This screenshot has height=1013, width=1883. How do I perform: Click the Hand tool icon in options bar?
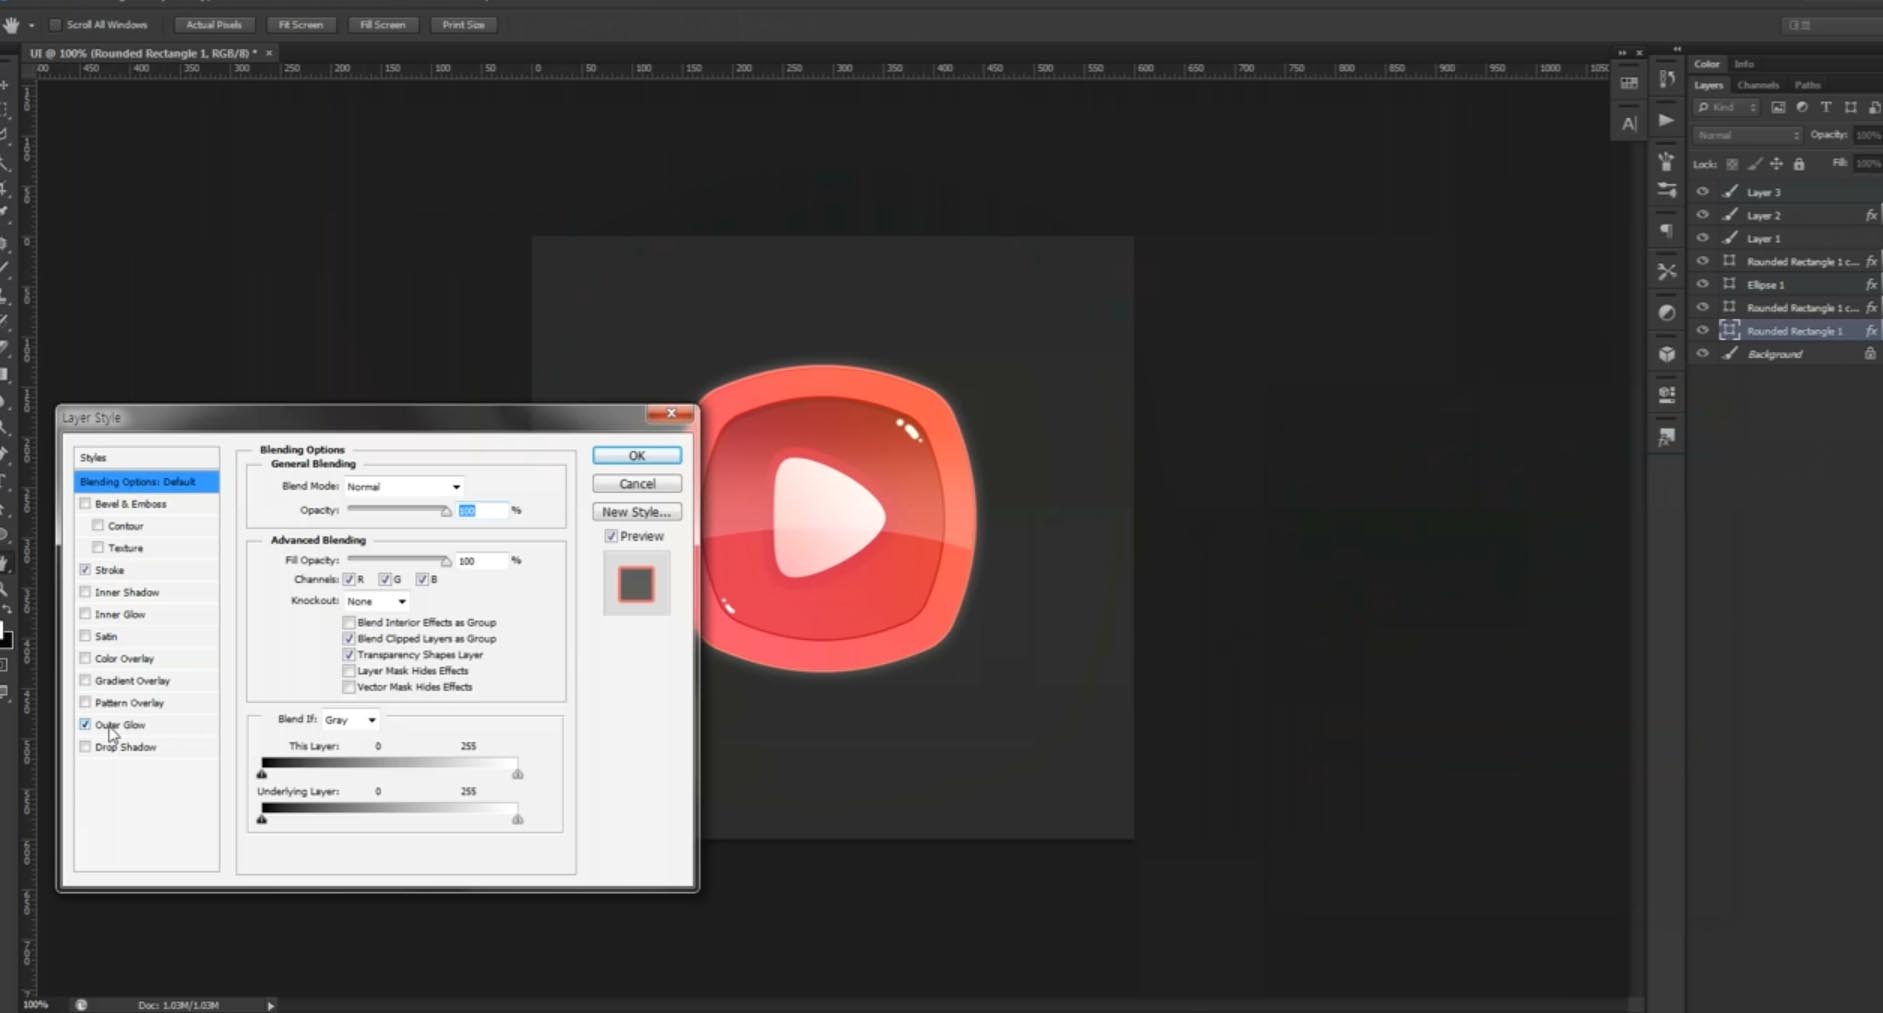[x=11, y=25]
